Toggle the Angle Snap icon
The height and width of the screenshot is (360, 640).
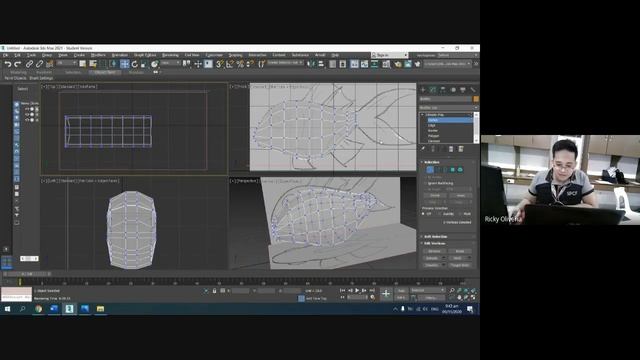click(230, 64)
